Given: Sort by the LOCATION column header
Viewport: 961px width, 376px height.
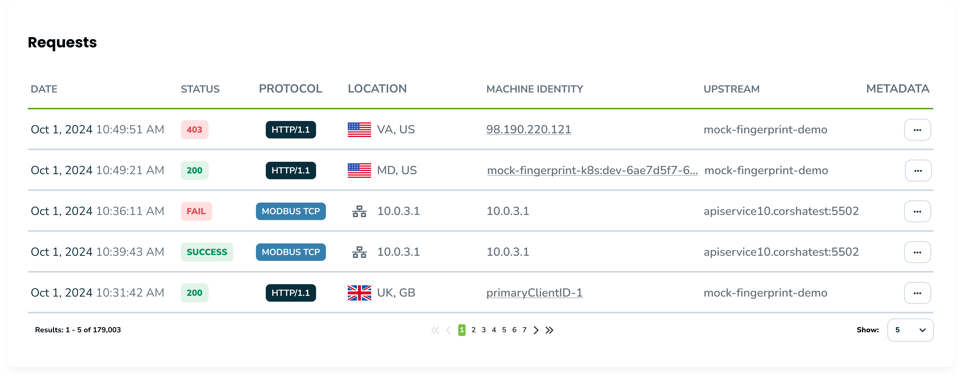Looking at the screenshot, I should 377,88.
